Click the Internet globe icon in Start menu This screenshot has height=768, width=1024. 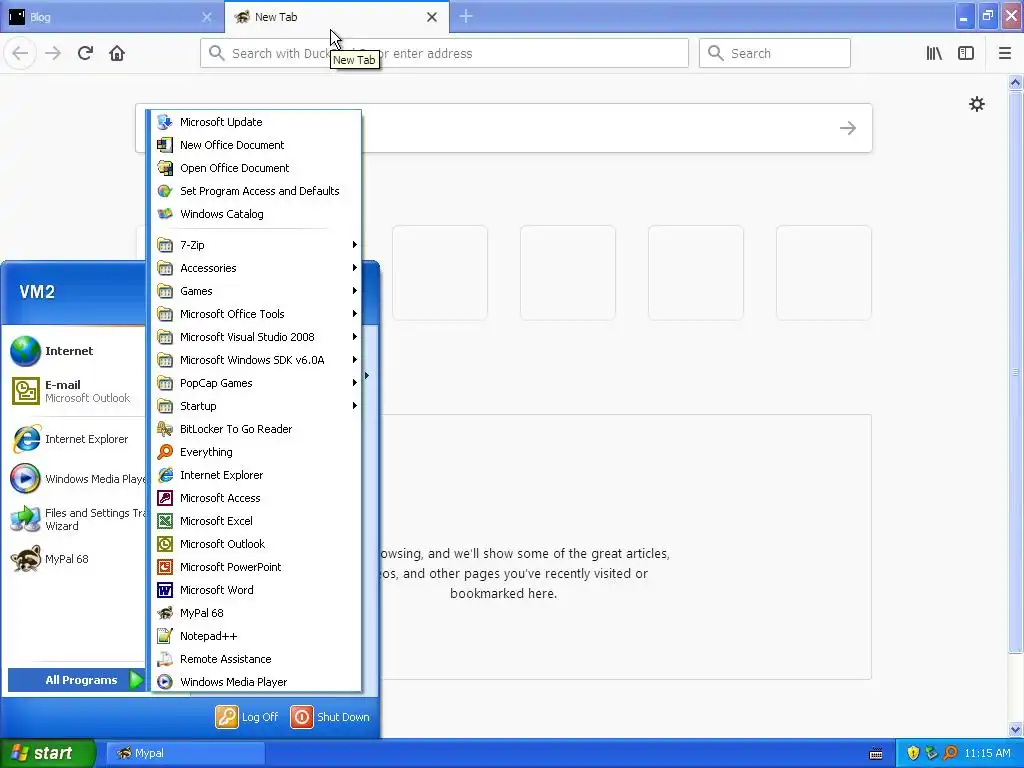[25, 351]
